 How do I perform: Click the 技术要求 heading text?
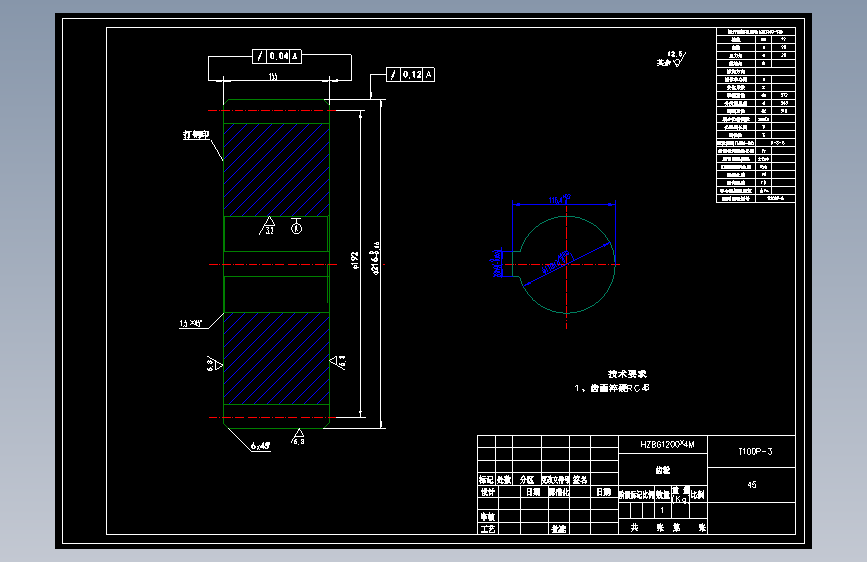point(627,374)
